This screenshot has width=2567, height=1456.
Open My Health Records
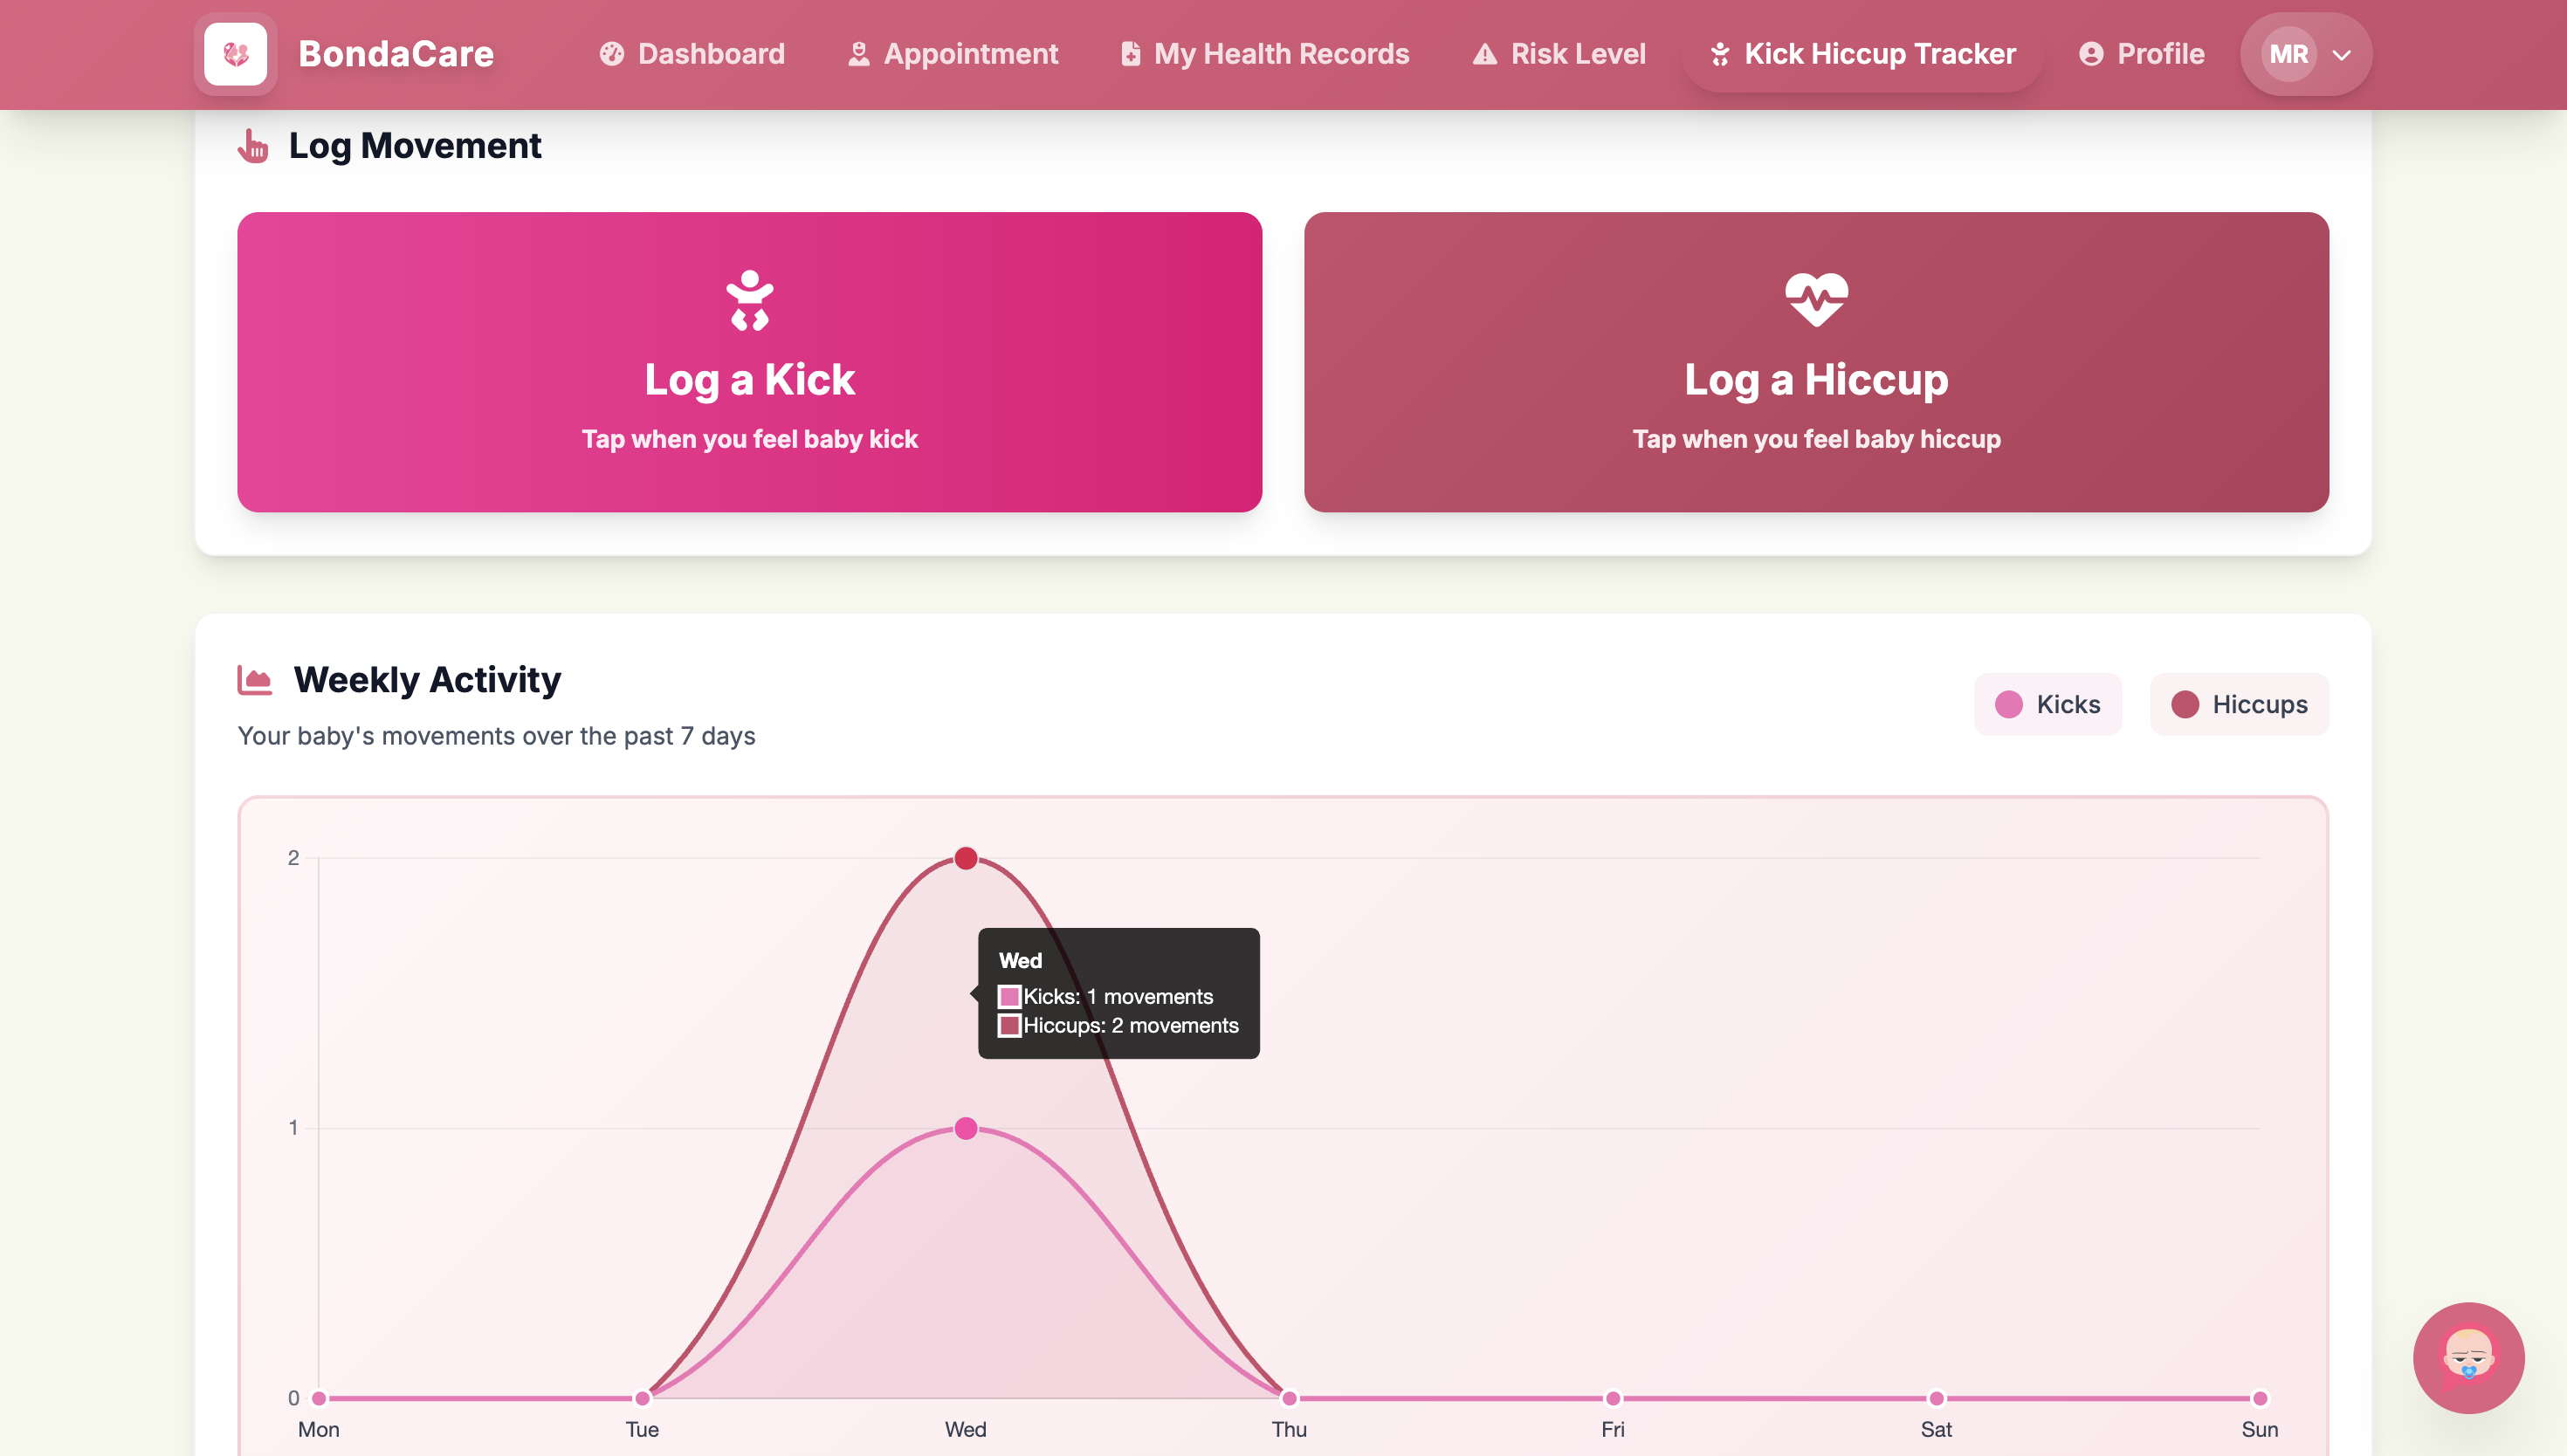click(x=1264, y=54)
